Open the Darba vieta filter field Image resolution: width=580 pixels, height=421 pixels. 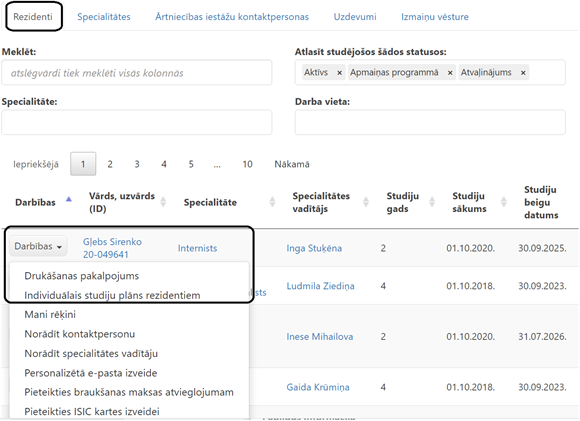[430, 122]
